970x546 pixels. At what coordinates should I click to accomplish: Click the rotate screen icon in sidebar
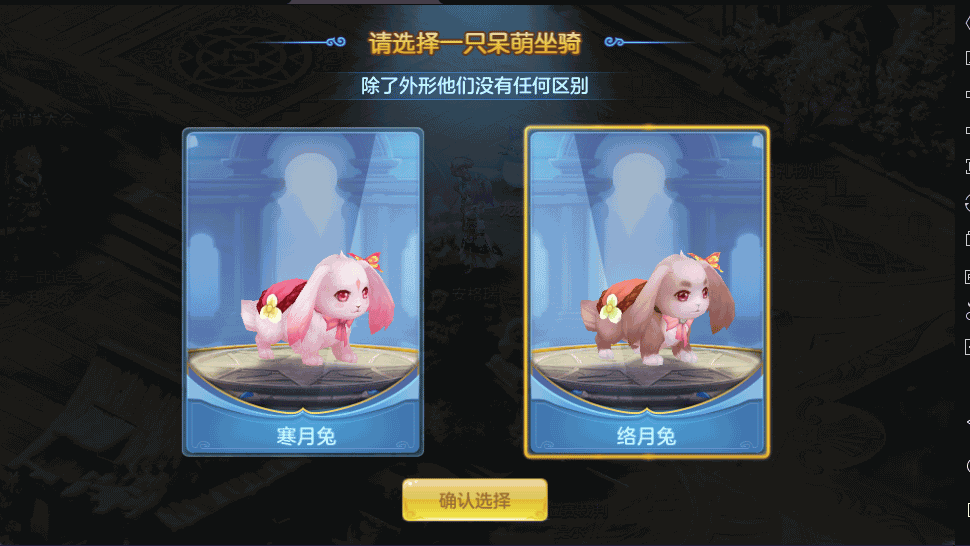(x=967, y=203)
